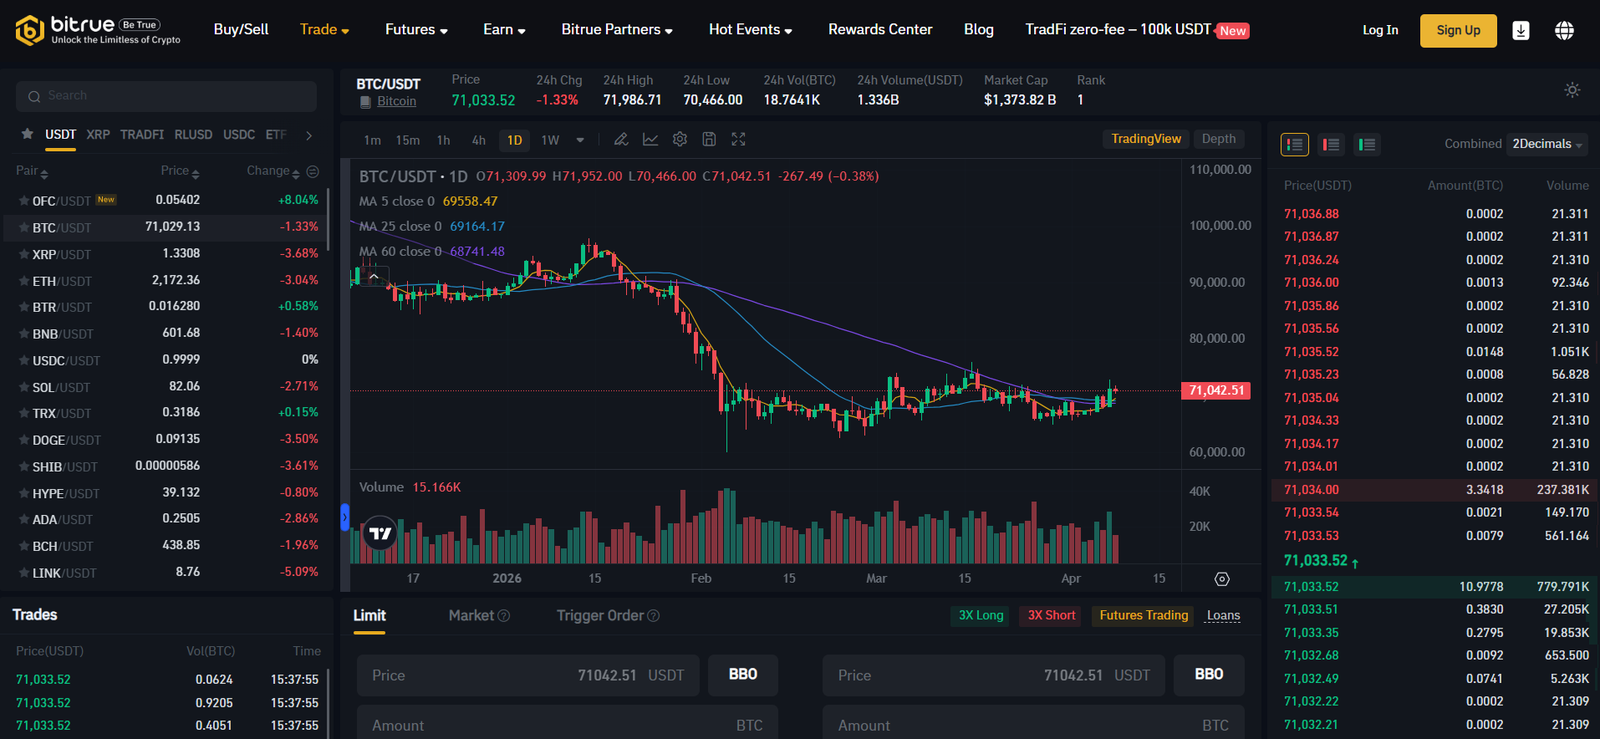Open the 2Decimals precision dropdown
This screenshot has height=739, width=1600.
[1547, 144]
